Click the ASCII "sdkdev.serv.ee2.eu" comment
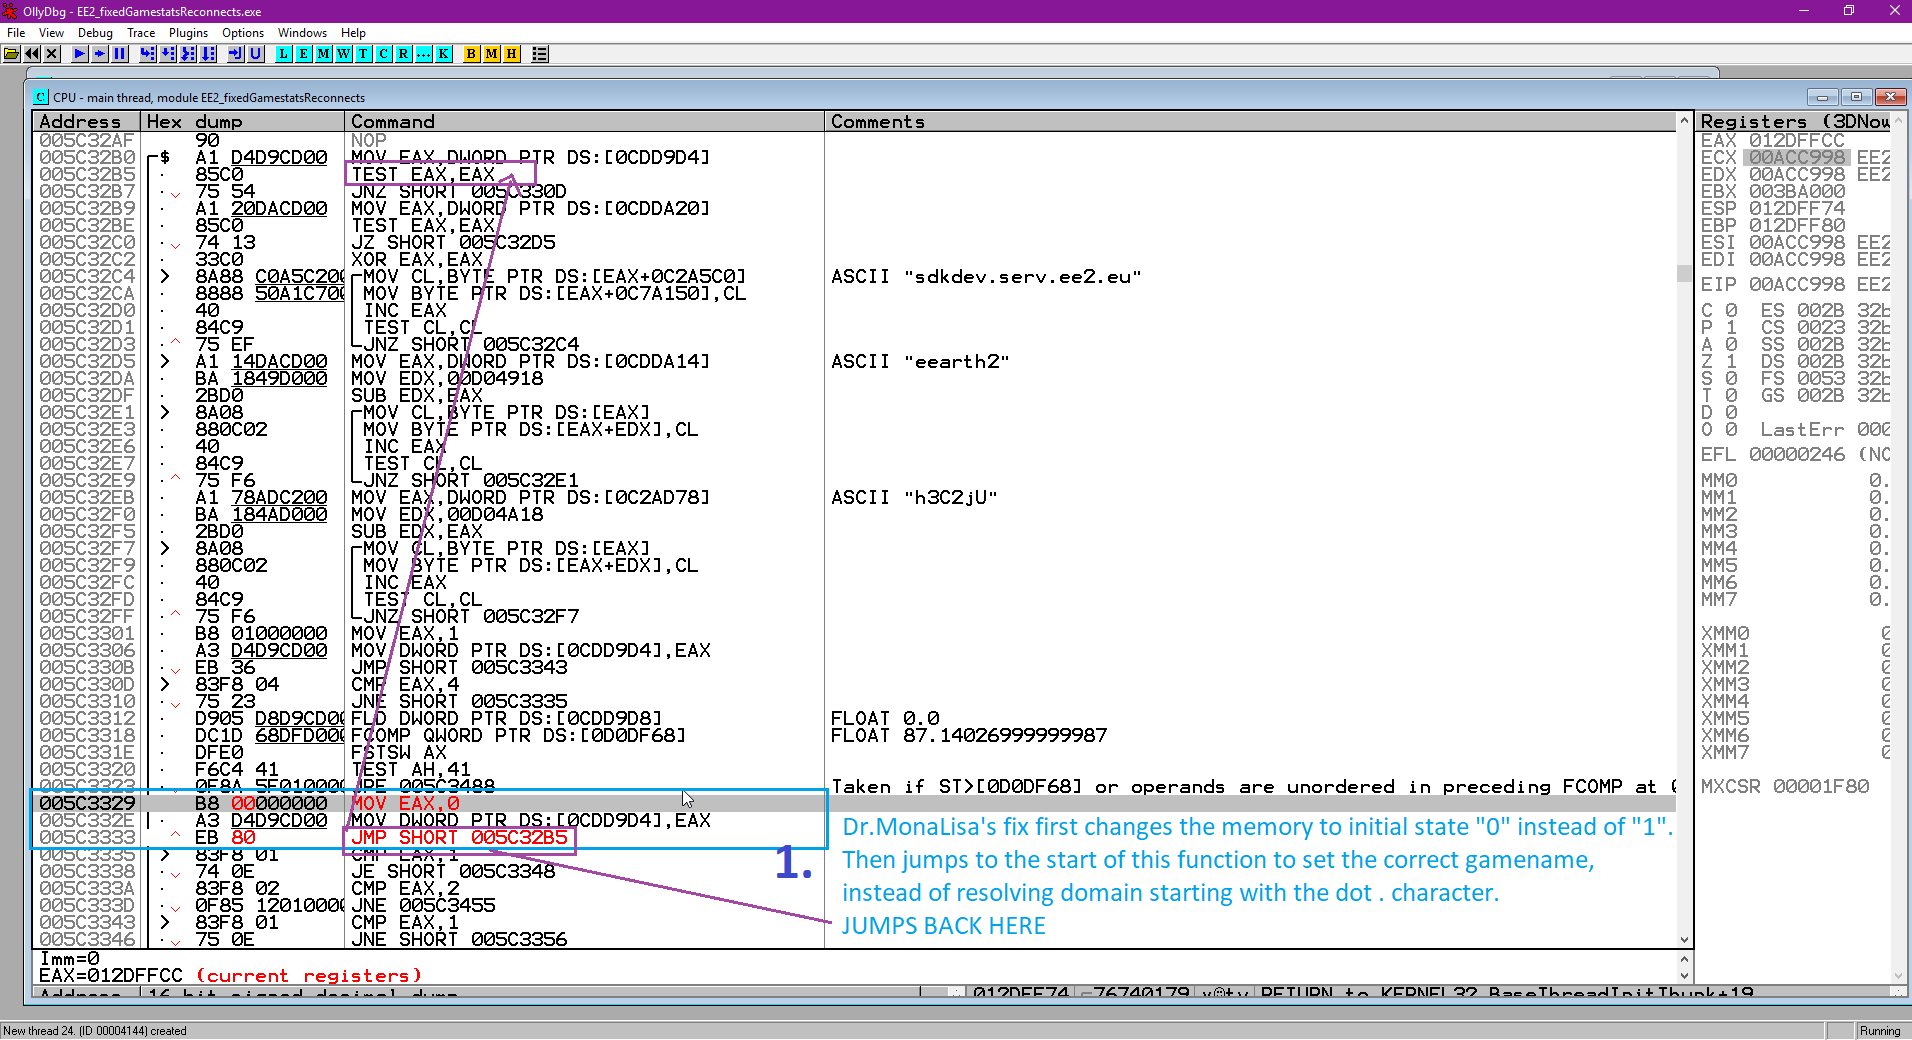 point(986,276)
